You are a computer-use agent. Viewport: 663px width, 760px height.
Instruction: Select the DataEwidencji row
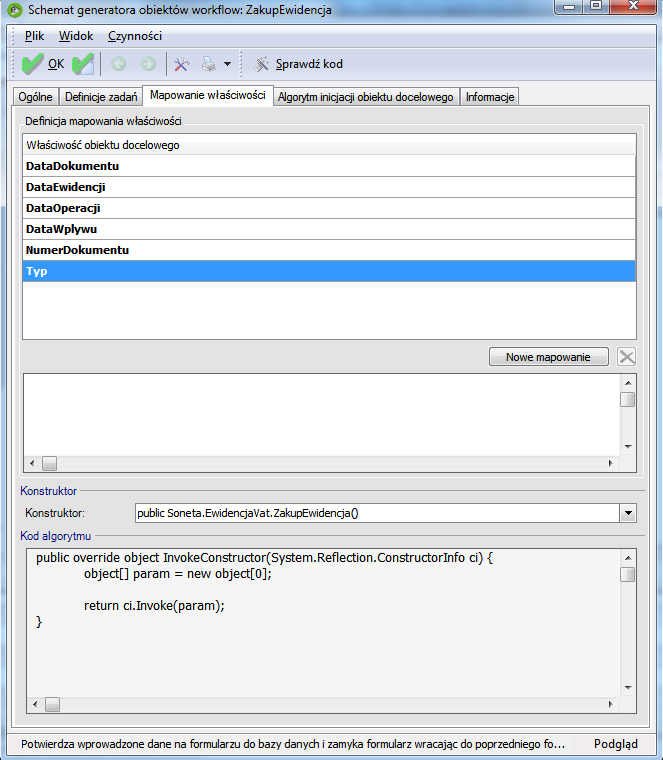[x=329, y=187]
